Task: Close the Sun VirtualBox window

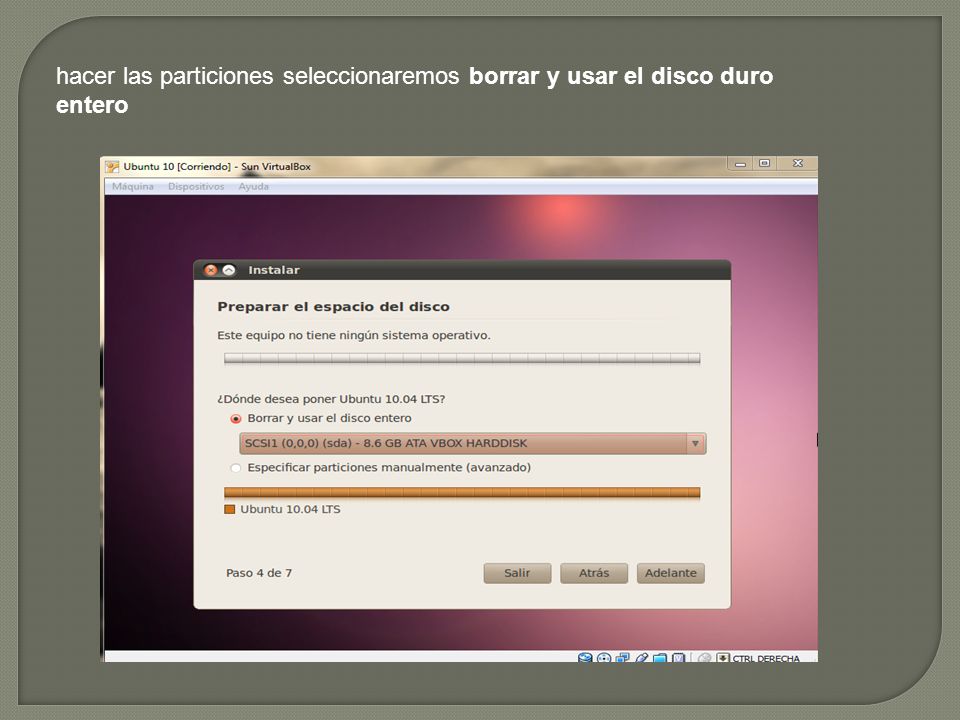Action: tap(797, 163)
